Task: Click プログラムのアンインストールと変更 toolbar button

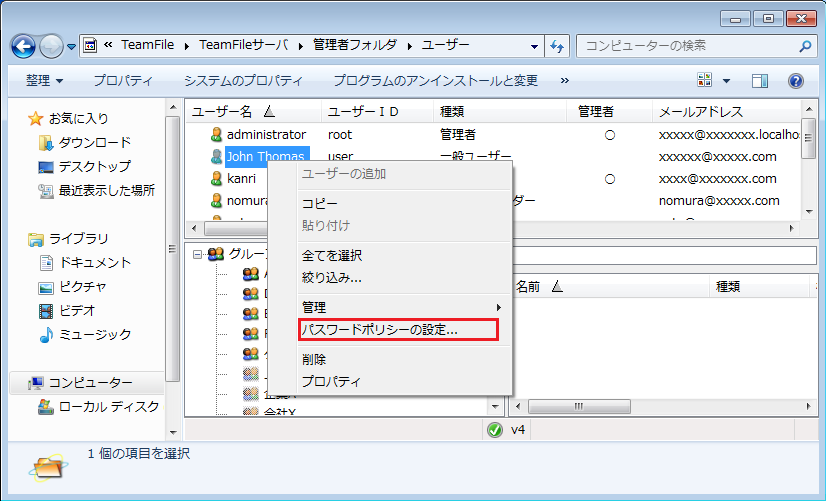Action: tap(435, 80)
